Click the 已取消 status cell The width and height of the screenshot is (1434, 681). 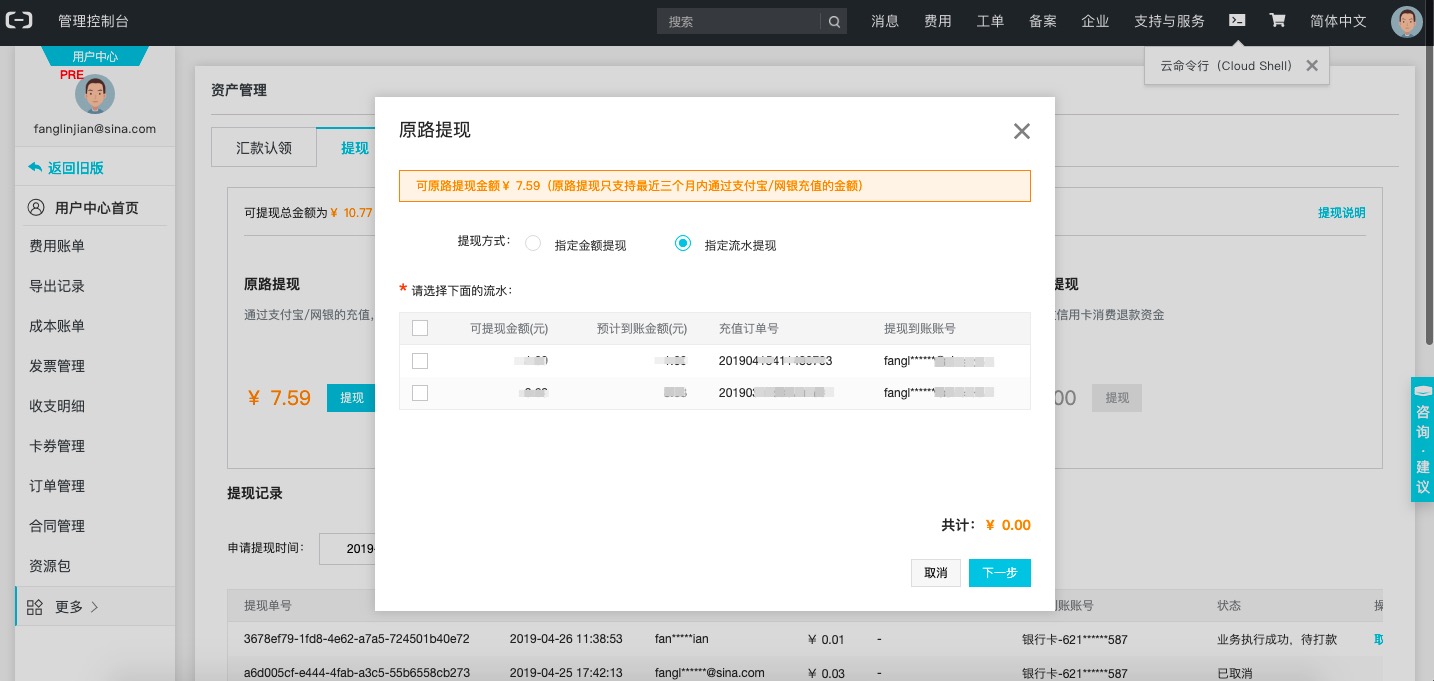pos(1234,673)
